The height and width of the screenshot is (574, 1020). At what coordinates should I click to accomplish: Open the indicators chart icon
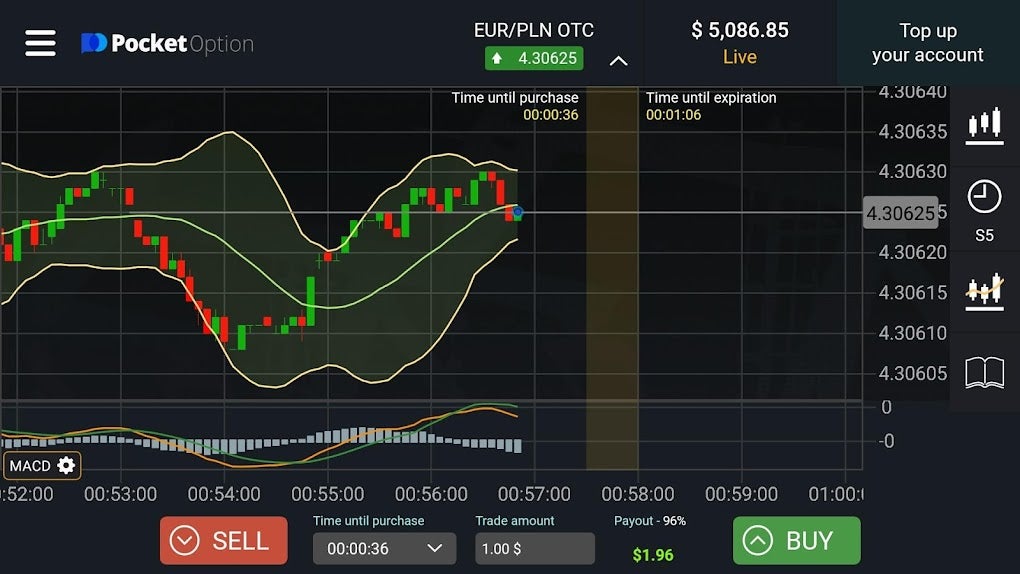click(984, 292)
